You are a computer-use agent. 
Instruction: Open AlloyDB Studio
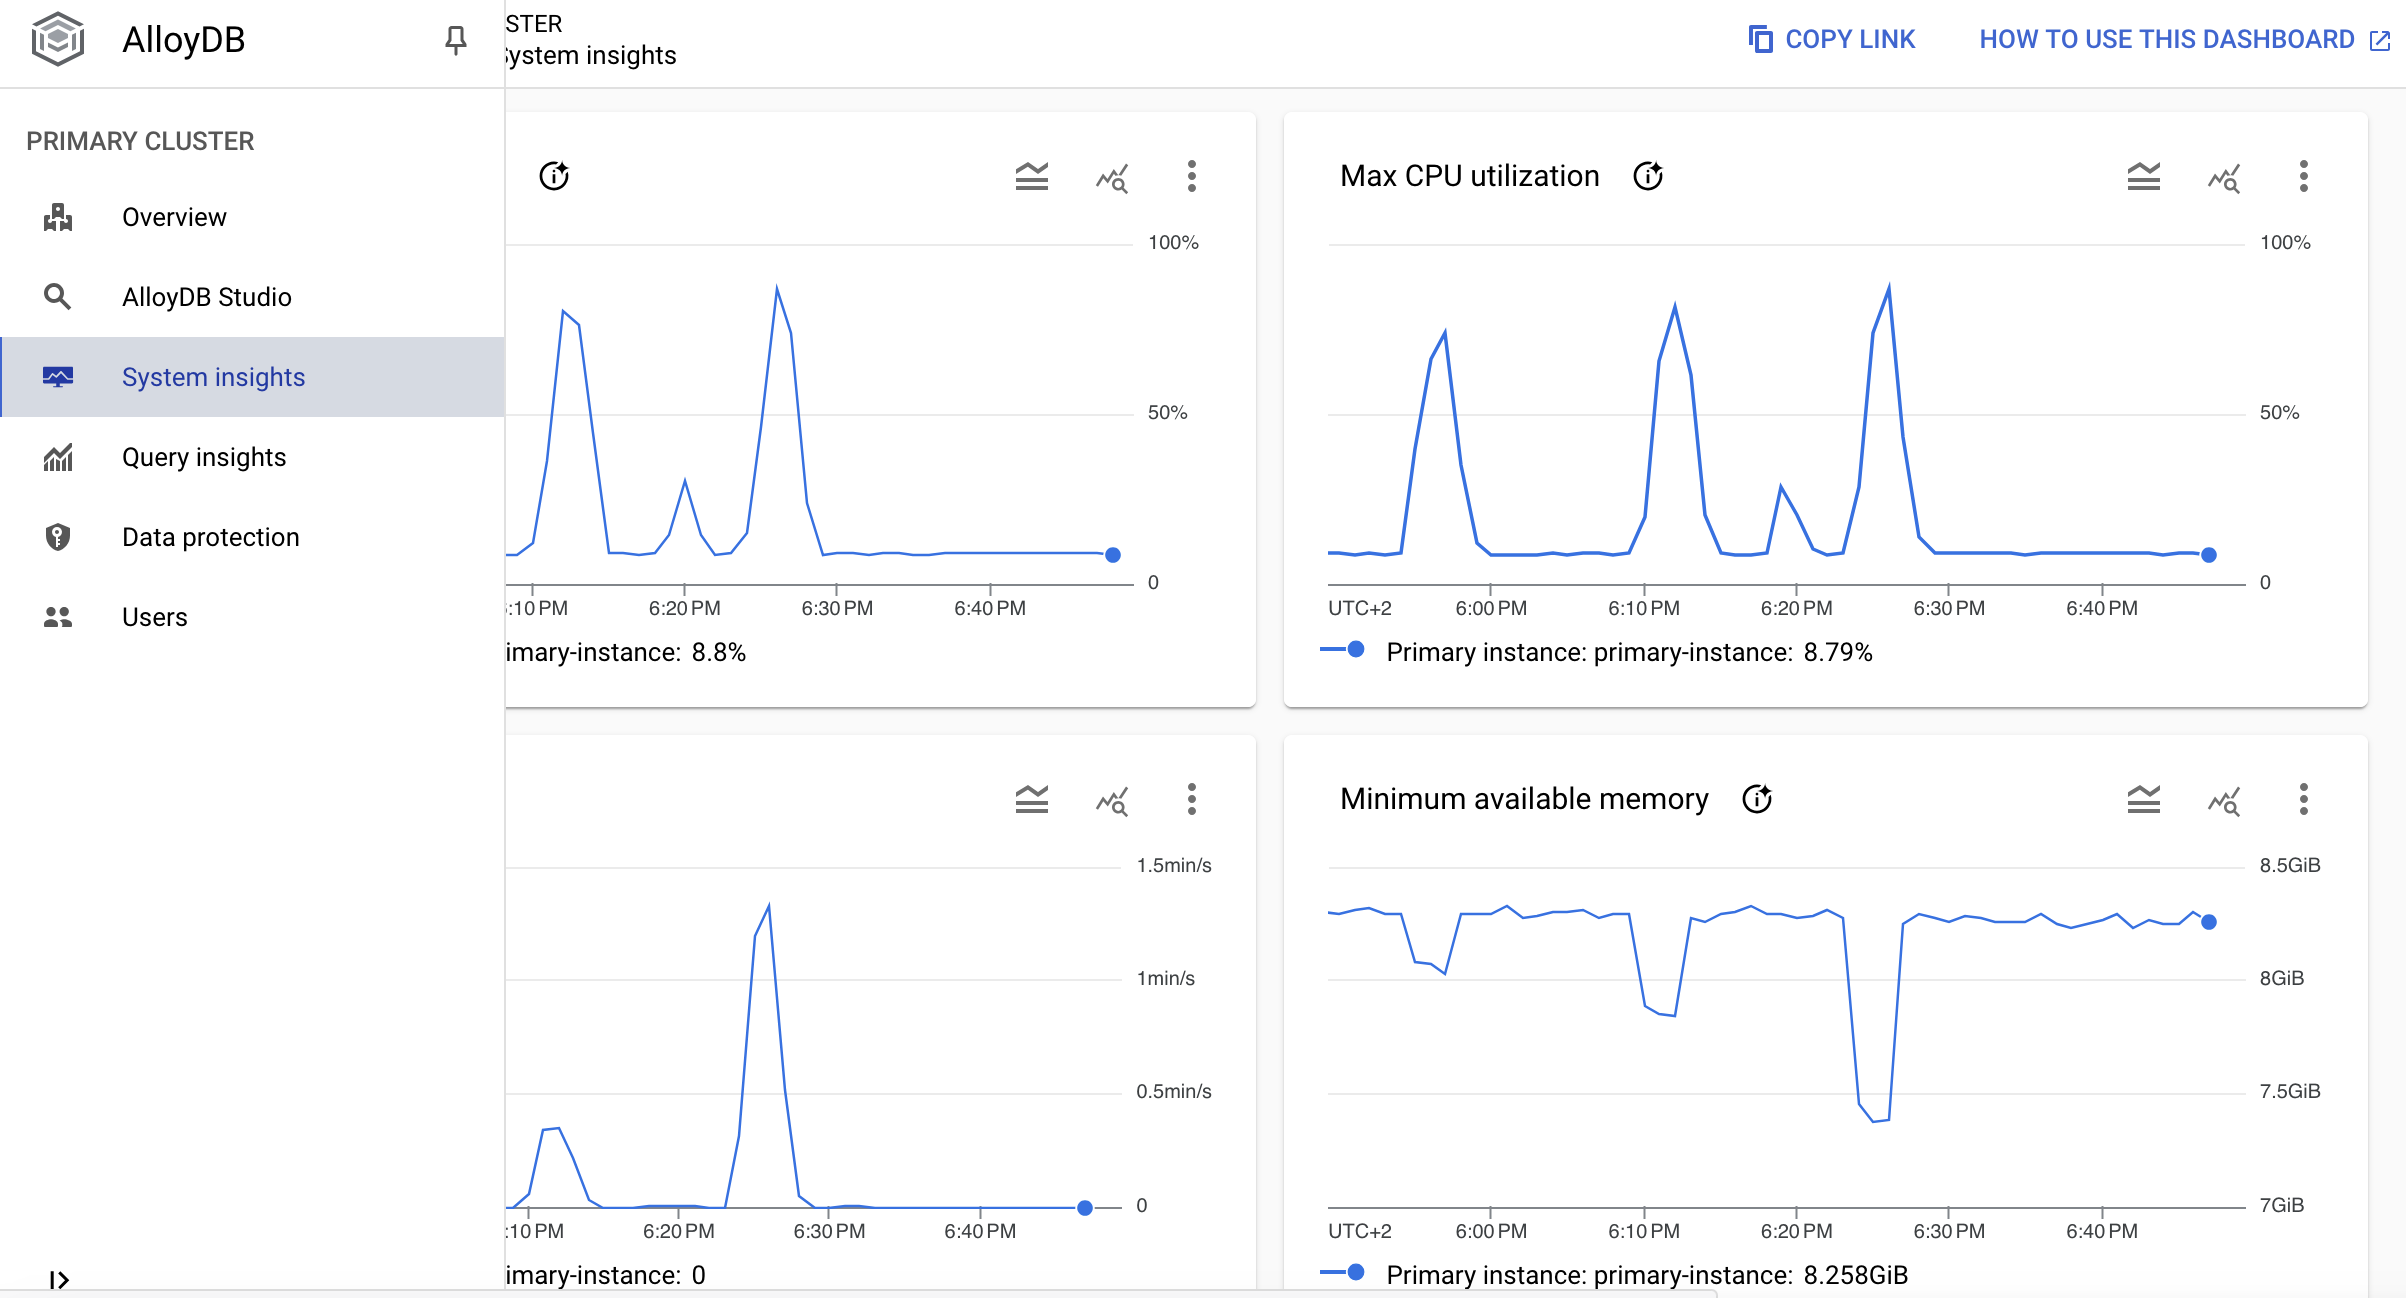pos(253,297)
